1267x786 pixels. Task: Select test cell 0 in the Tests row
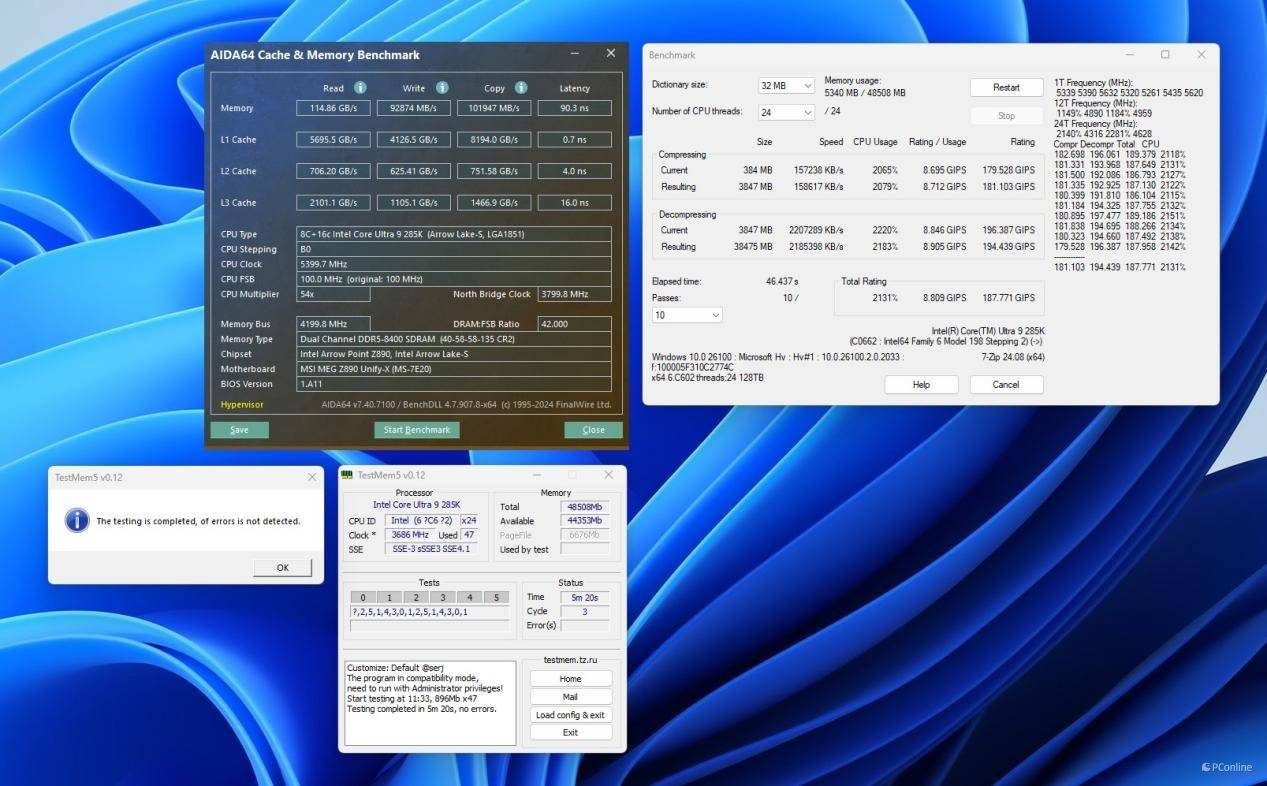(363, 598)
